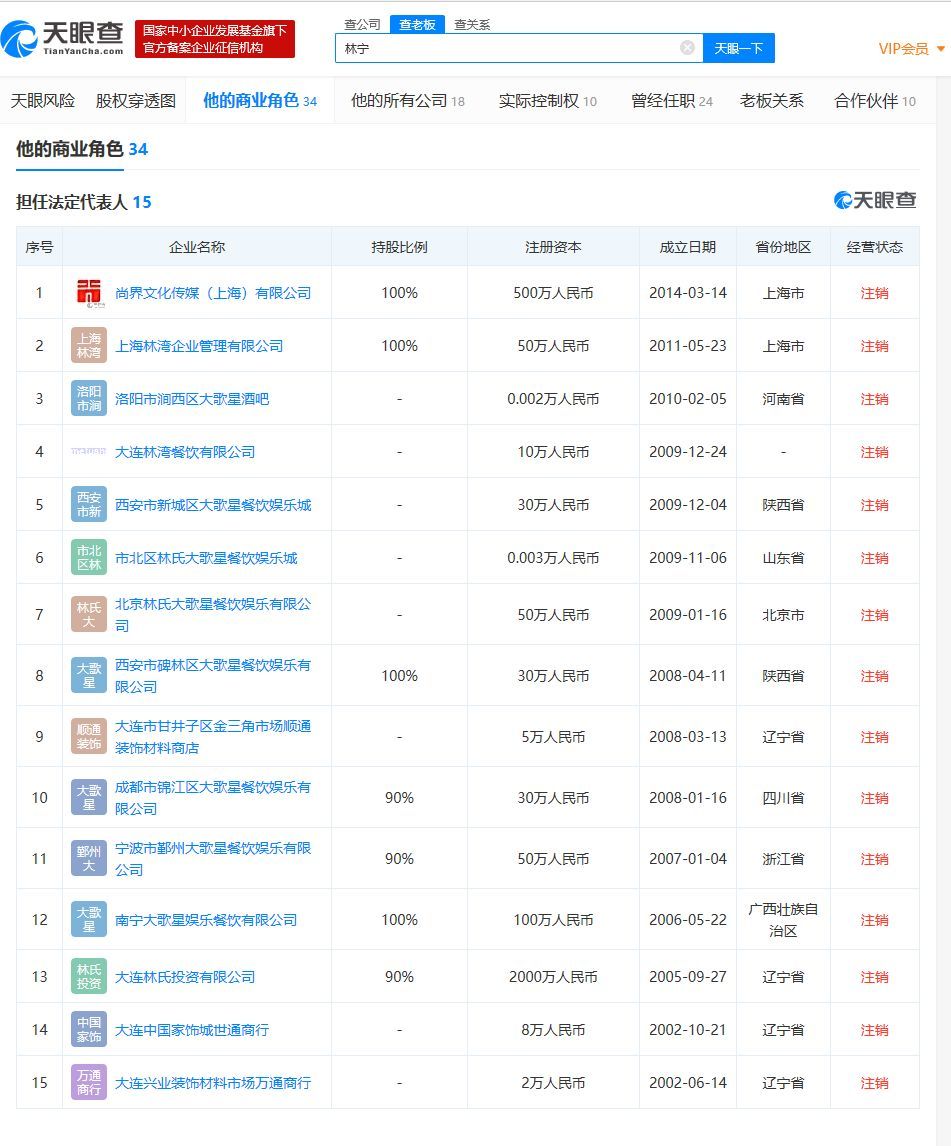Screen dimensions: 951x1146
Task: Click the 经营状态 column header
Action: coord(875,247)
